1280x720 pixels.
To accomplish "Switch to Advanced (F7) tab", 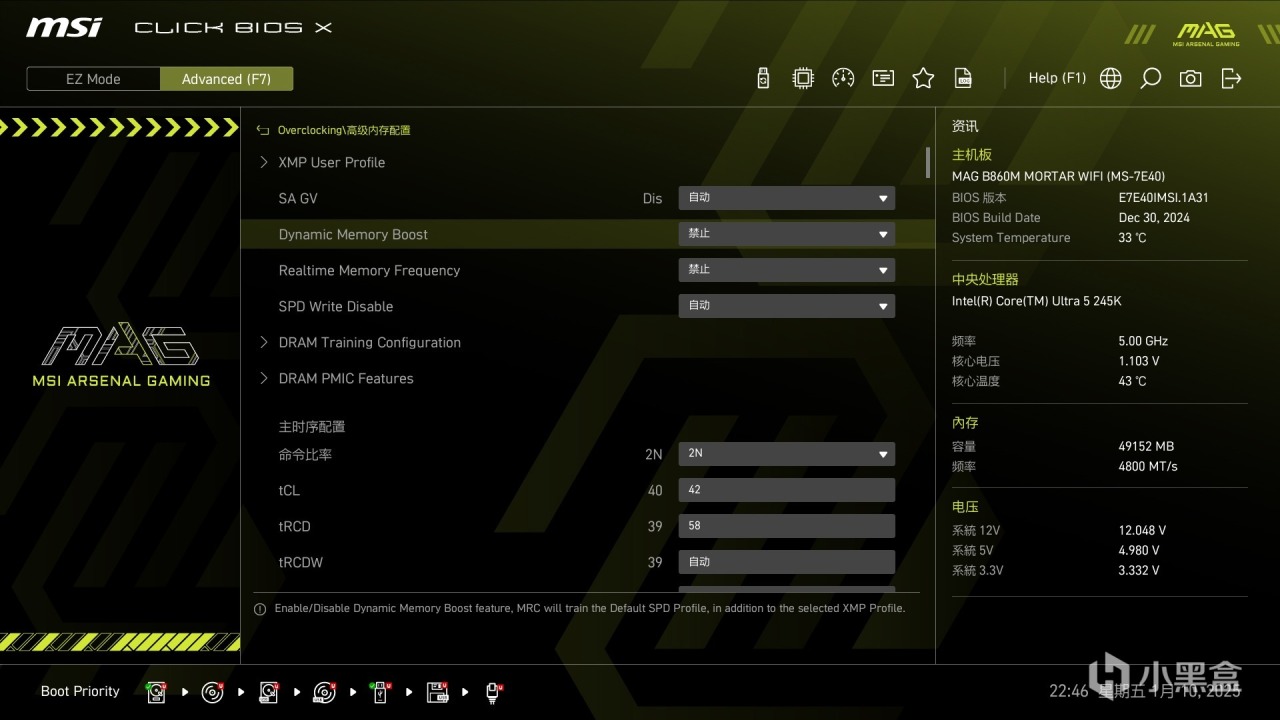I will click(226, 79).
